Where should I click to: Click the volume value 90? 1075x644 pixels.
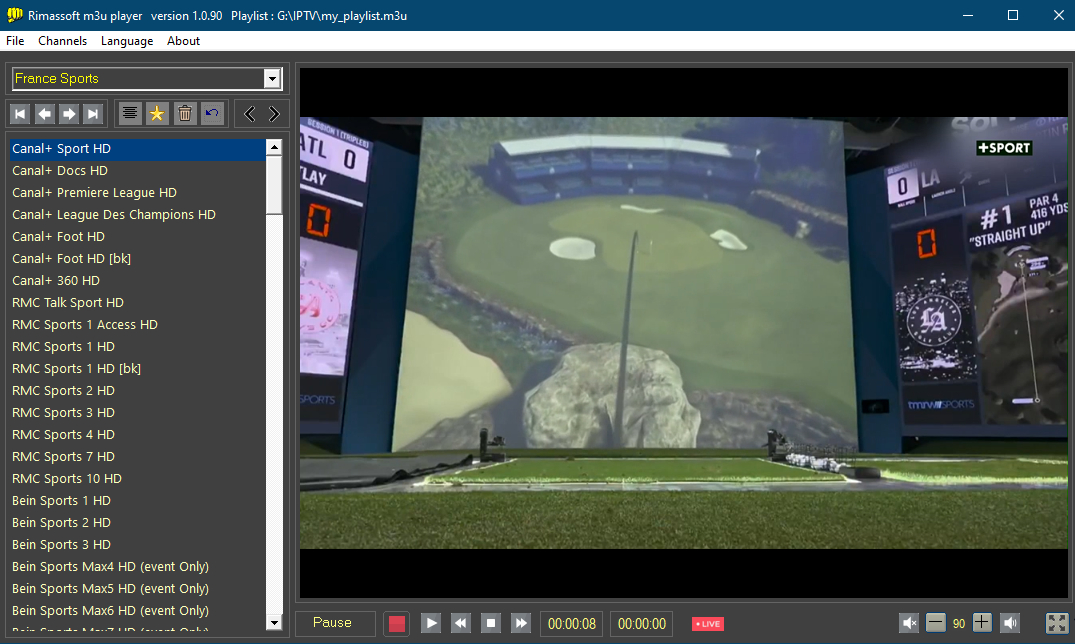pyautogui.click(x=958, y=623)
